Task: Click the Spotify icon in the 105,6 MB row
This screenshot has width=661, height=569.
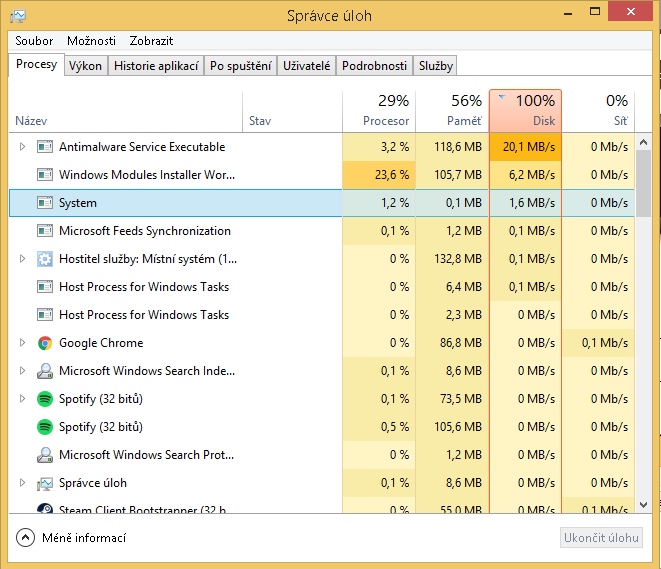Action: 45,427
